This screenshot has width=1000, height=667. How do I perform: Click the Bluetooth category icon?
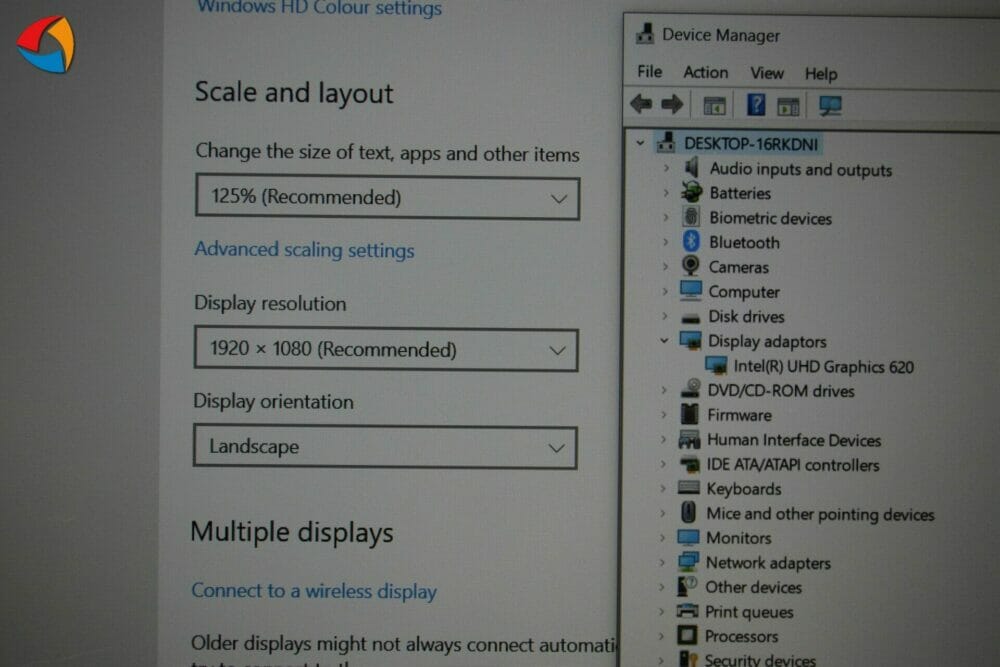(x=691, y=241)
